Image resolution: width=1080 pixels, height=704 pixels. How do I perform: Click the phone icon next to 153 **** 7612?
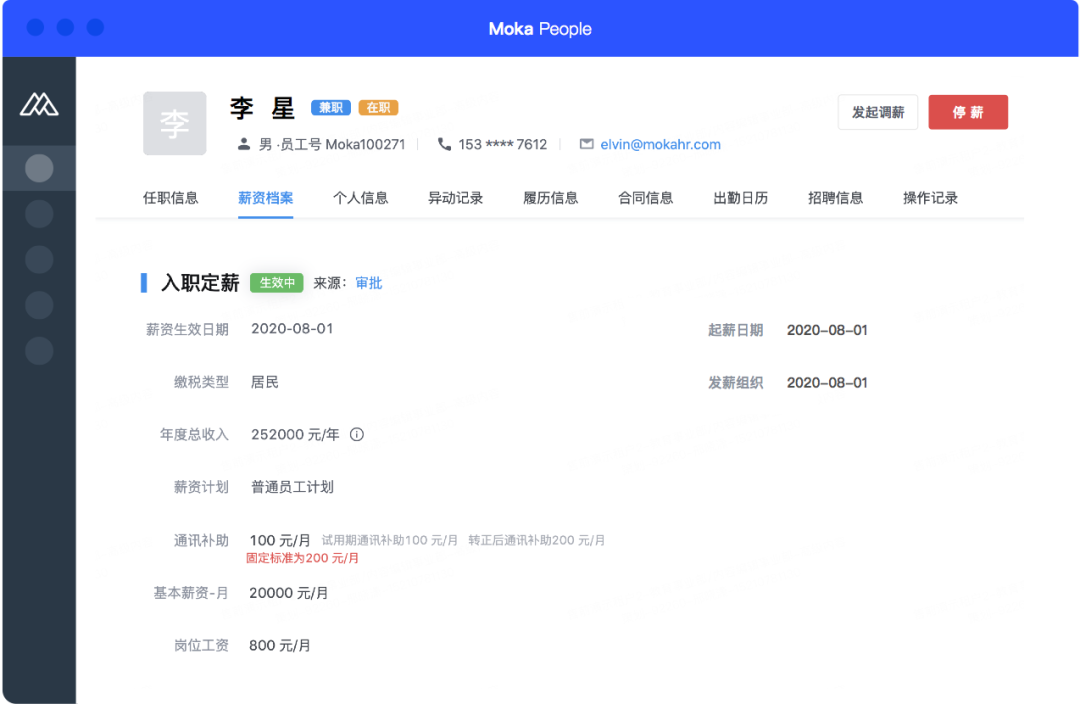(444, 143)
